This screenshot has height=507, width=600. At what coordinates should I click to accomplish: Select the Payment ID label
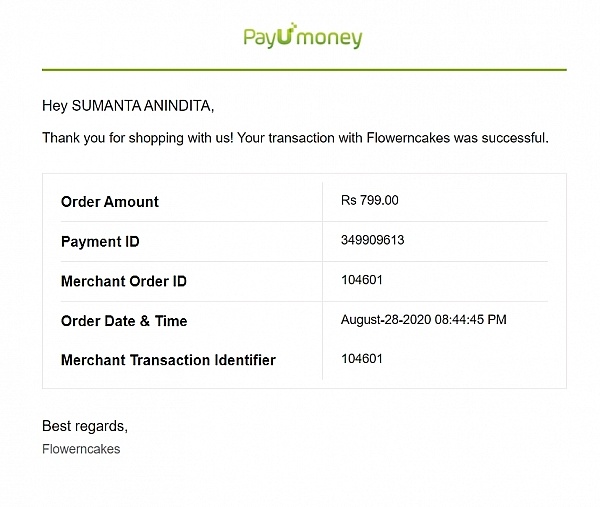tap(101, 241)
